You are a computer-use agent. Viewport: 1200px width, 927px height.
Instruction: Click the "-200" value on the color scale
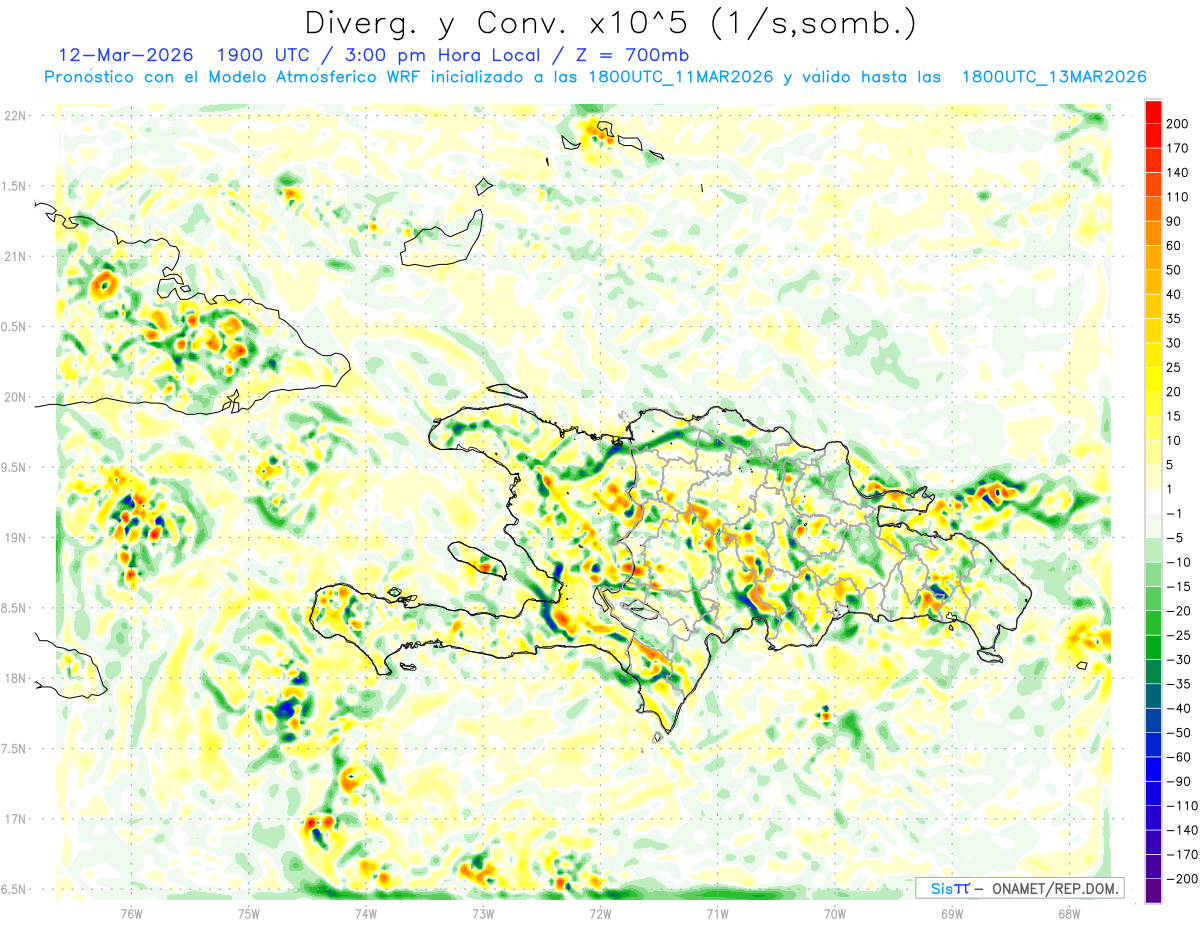1183,879
